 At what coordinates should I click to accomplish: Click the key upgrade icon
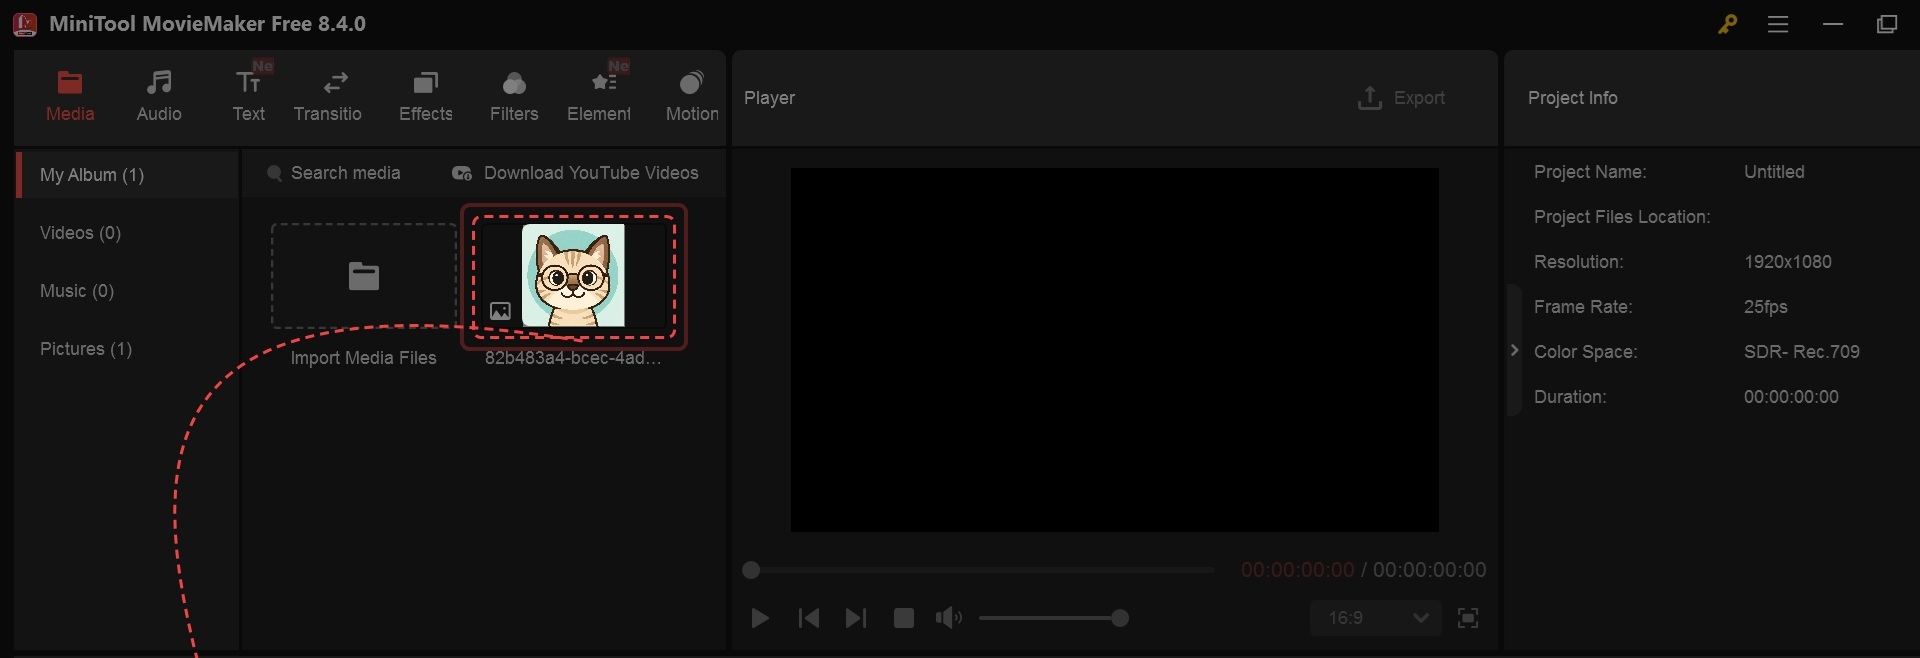pos(1727,25)
